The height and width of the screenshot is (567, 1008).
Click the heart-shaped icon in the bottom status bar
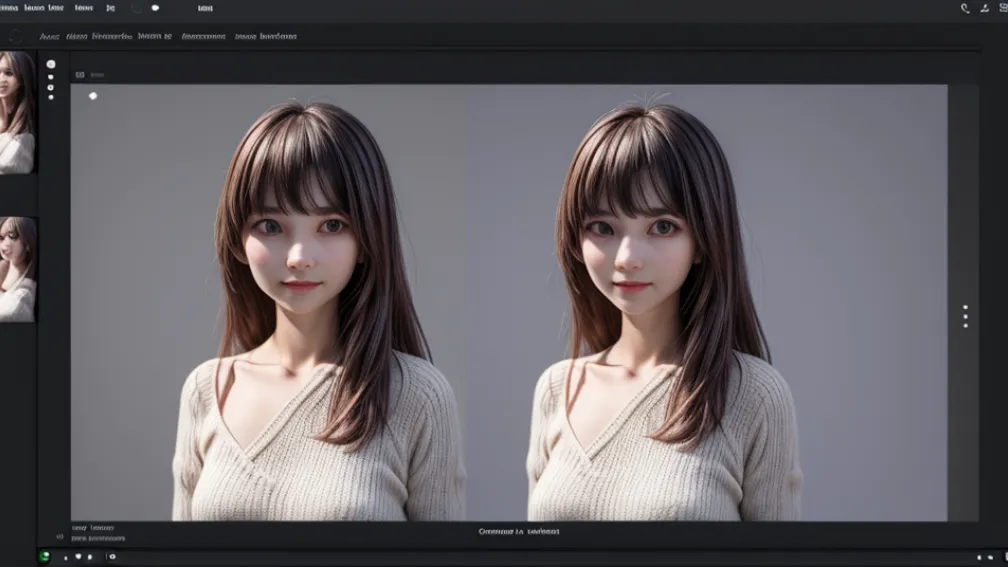78,556
